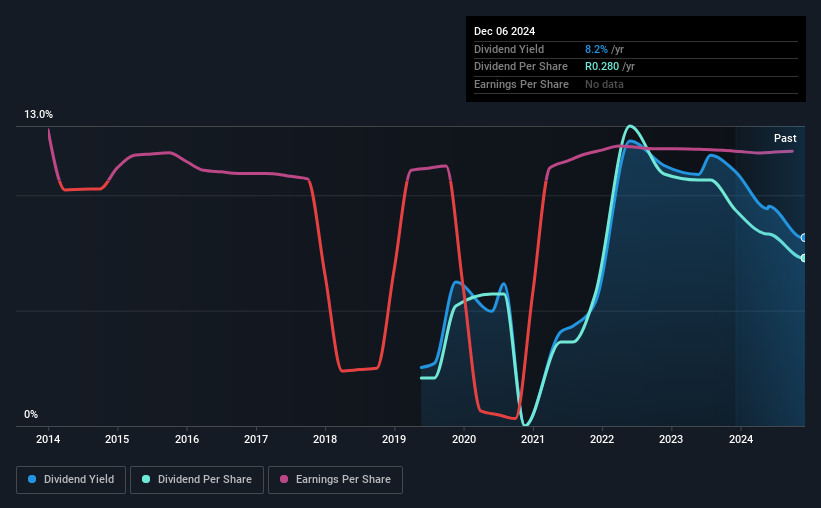This screenshot has height=508, width=821.
Task: Click the Past region label
Action: [785, 138]
